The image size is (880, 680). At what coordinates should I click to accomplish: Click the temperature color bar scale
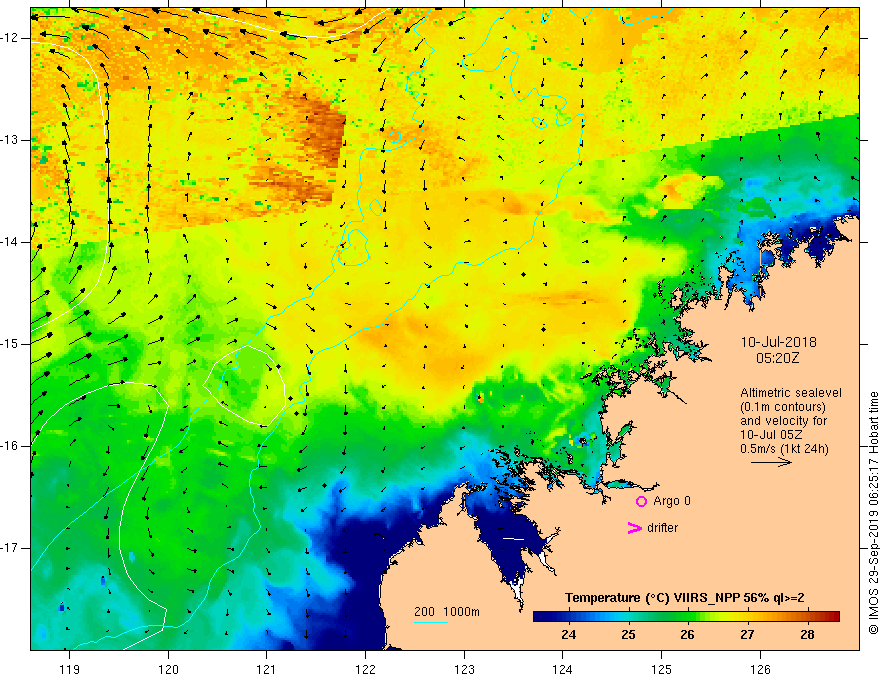click(686, 616)
